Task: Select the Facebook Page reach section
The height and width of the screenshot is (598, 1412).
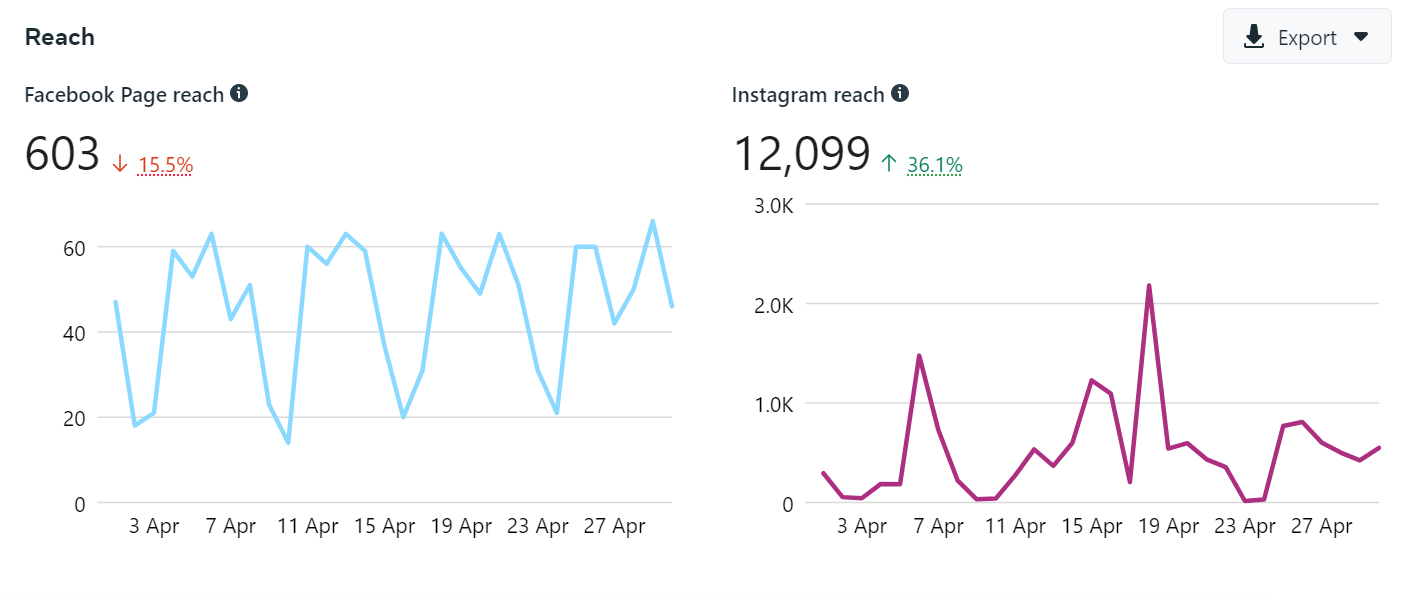Action: 126,93
